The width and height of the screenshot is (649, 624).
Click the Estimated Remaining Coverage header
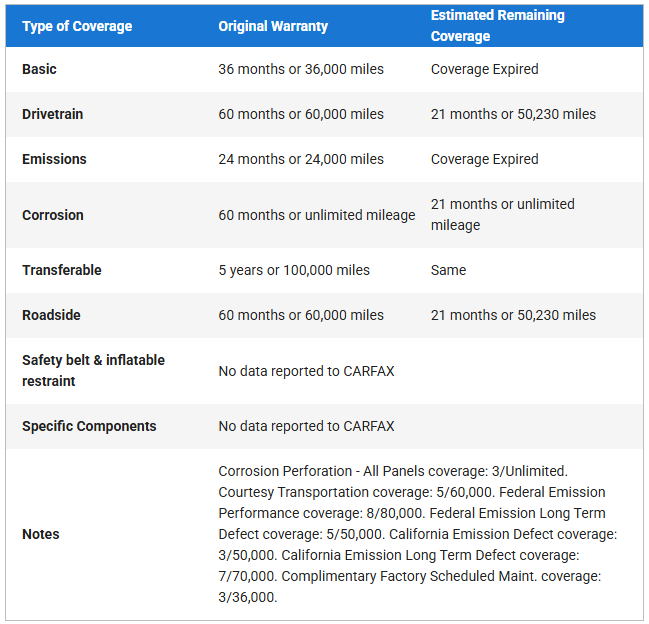pos(498,26)
